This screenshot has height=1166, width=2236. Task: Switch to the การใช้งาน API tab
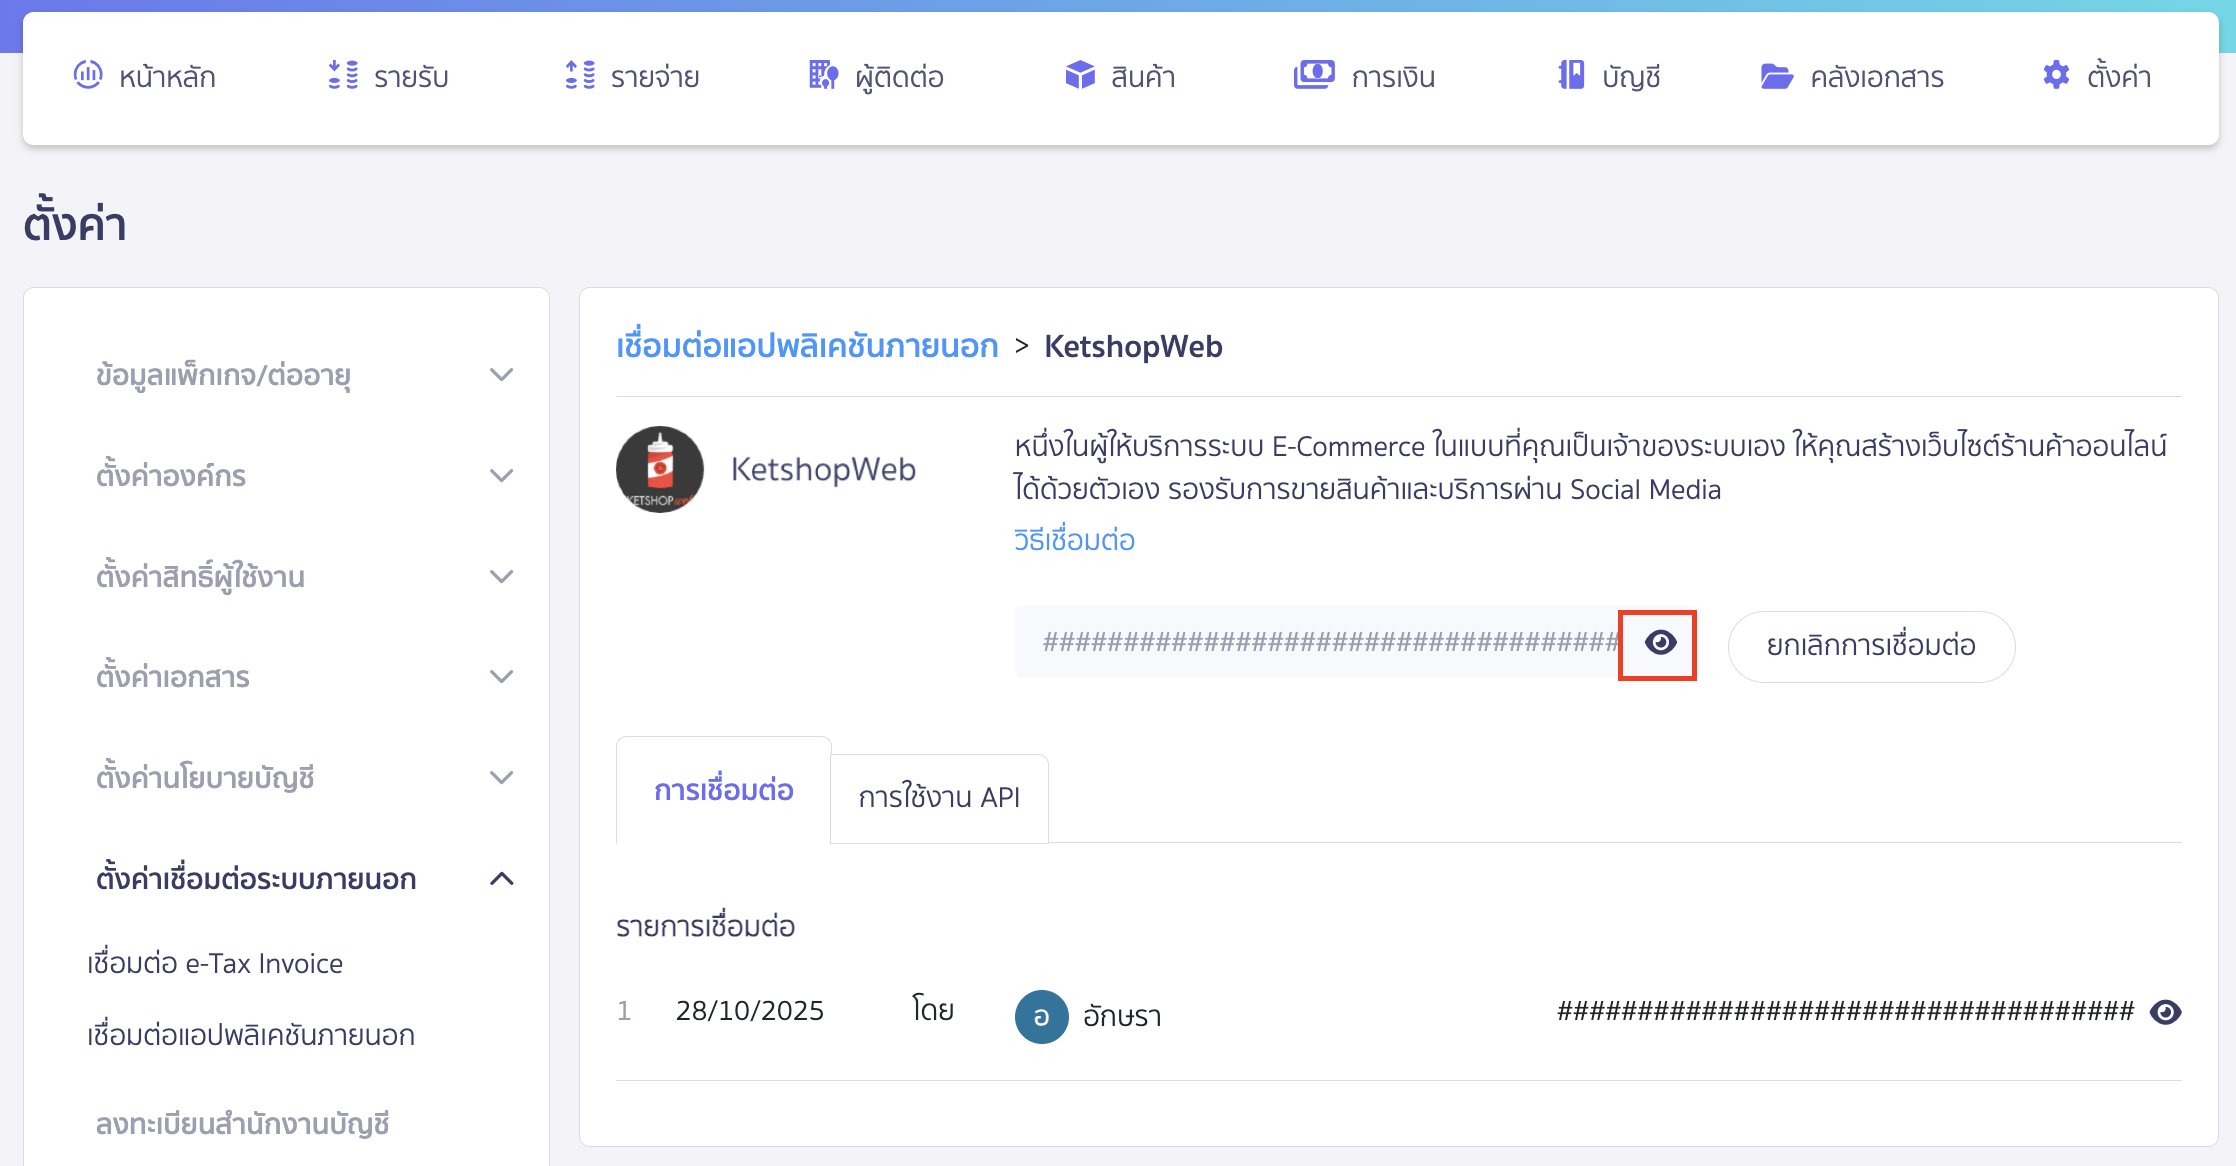tap(938, 797)
